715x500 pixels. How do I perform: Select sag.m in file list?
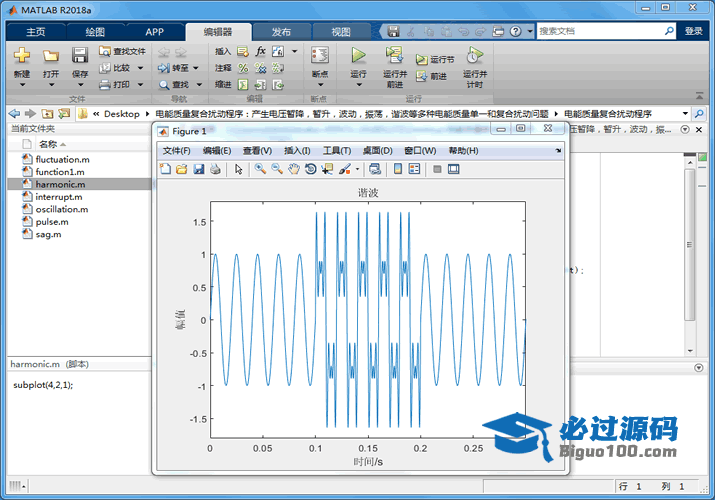pyautogui.click(x=48, y=234)
